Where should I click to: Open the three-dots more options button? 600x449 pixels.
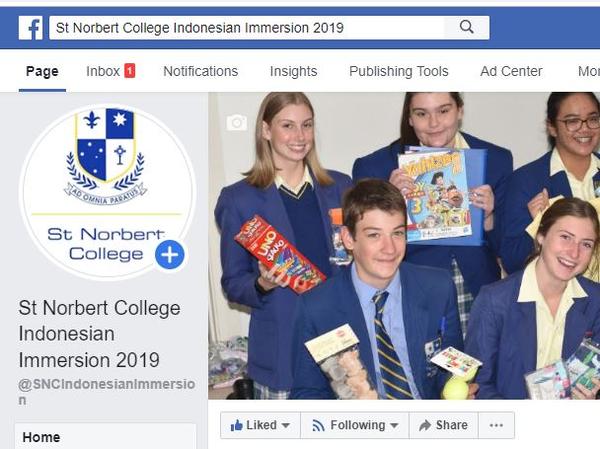coord(496,425)
